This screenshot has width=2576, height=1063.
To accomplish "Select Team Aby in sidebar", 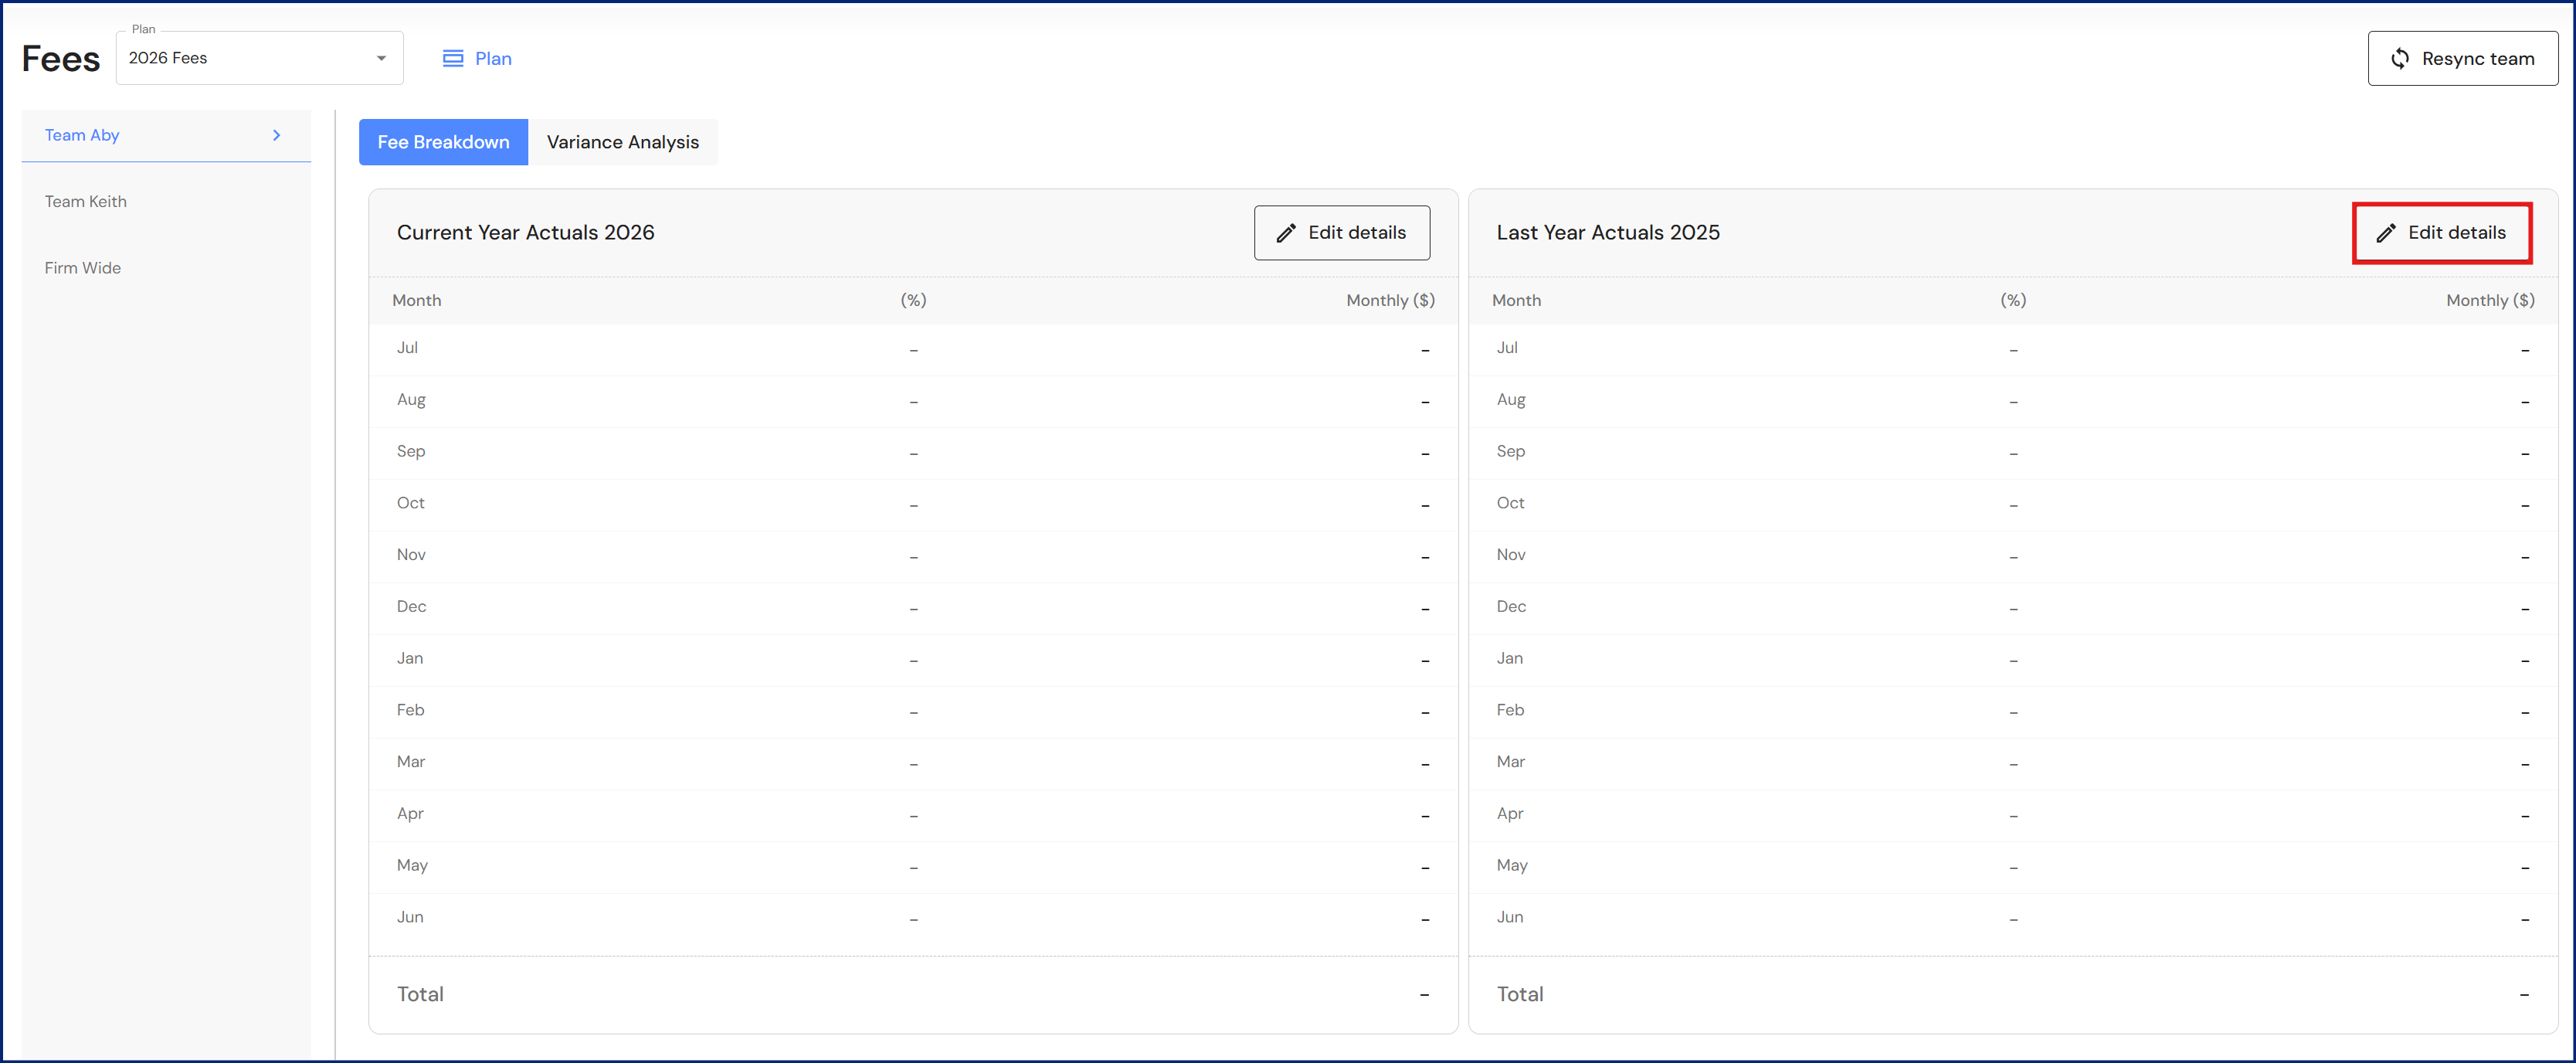I will (x=82, y=135).
